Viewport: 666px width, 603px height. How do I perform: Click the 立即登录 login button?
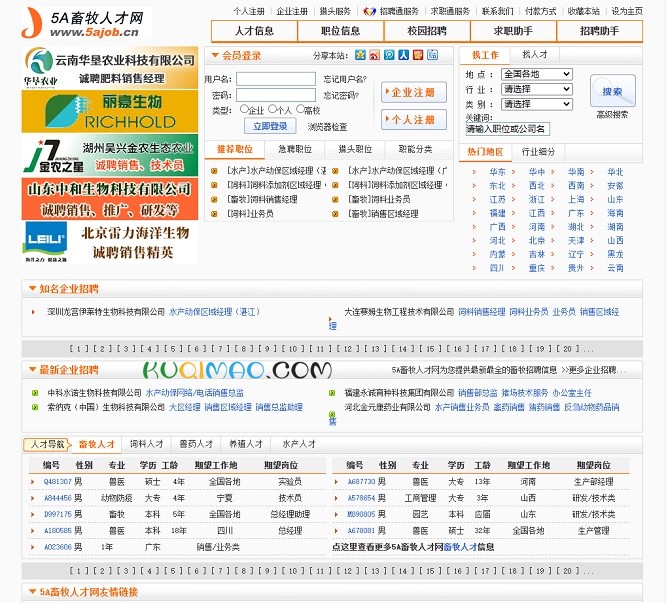270,126
